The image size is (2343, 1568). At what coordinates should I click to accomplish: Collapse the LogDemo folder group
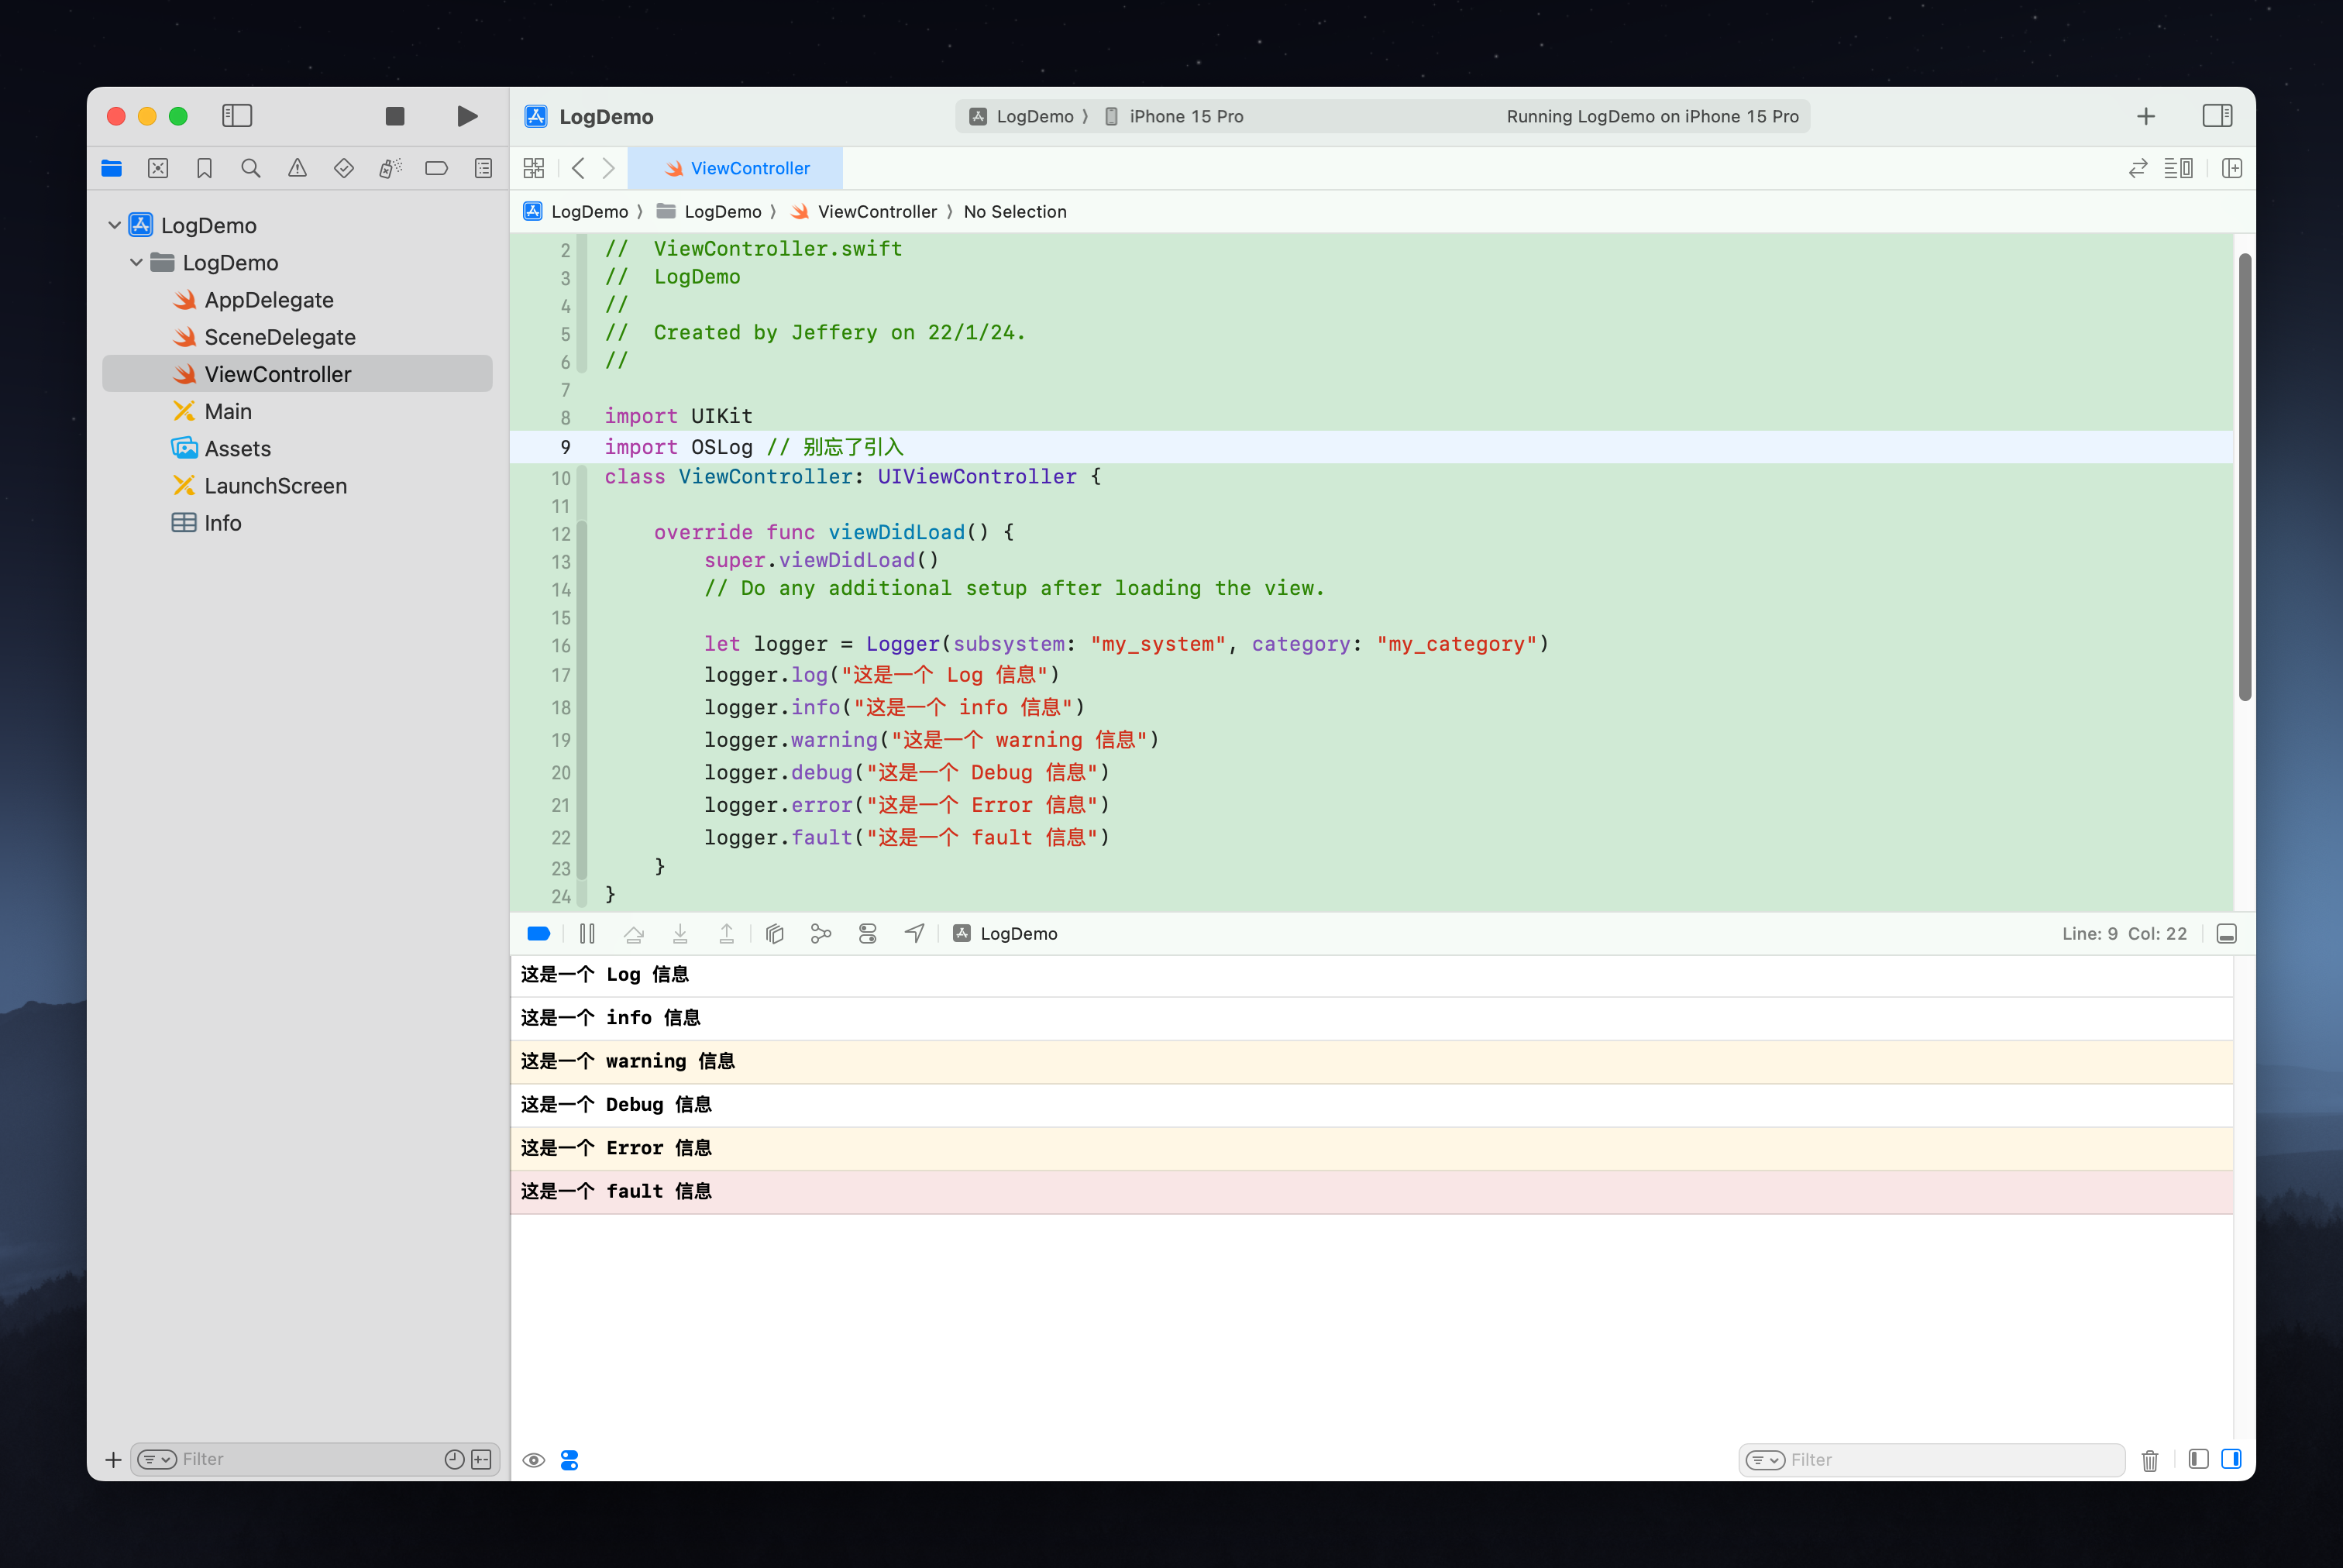pos(137,262)
